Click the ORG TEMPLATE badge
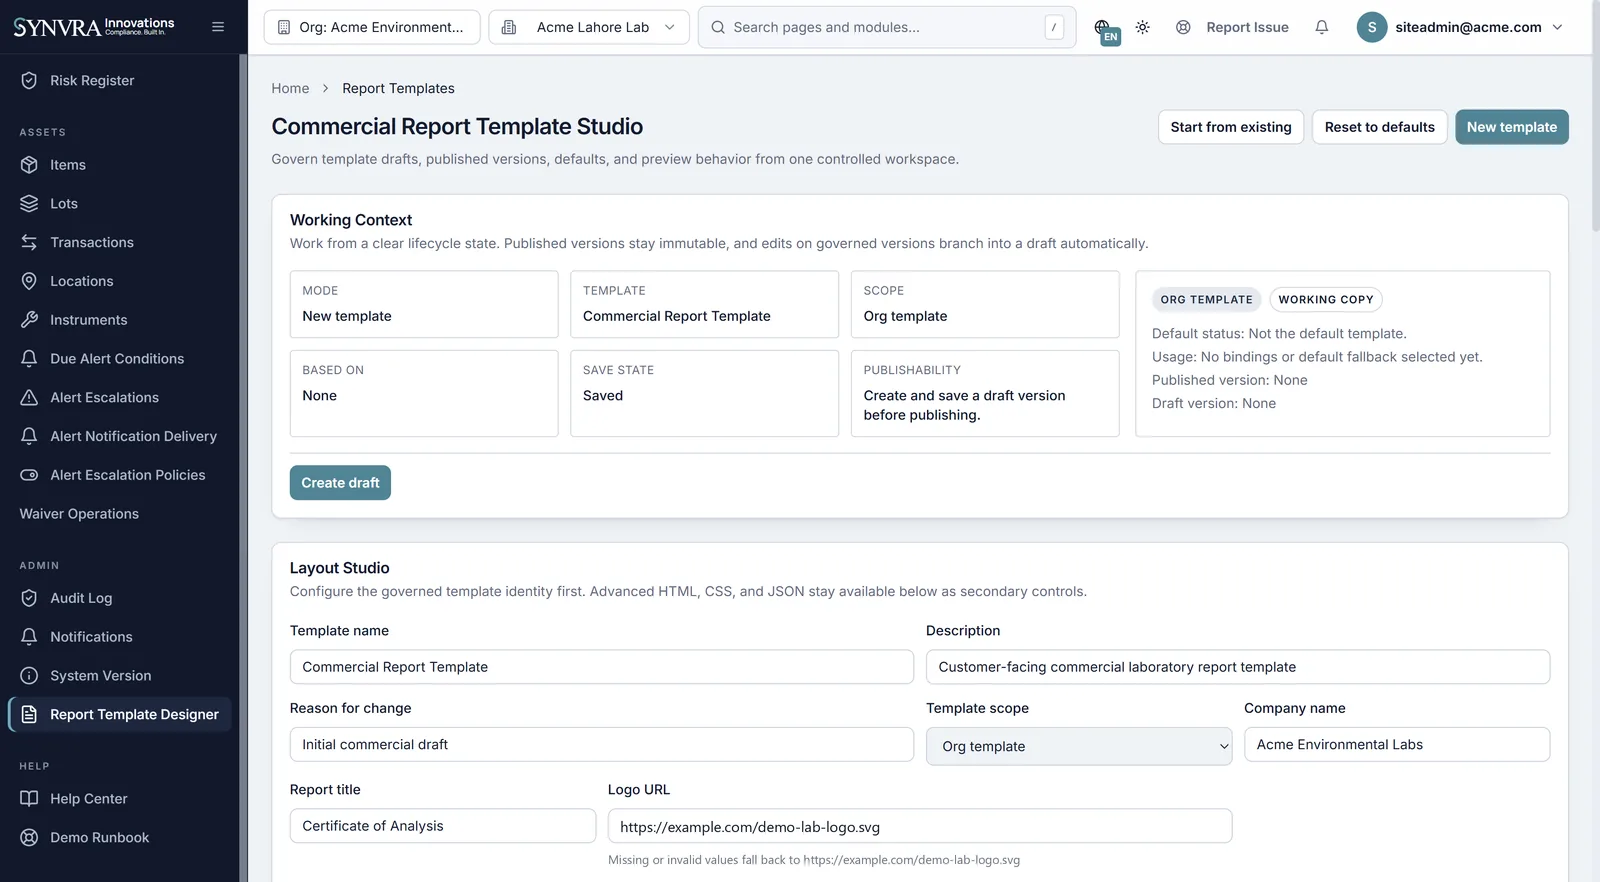 click(x=1206, y=299)
